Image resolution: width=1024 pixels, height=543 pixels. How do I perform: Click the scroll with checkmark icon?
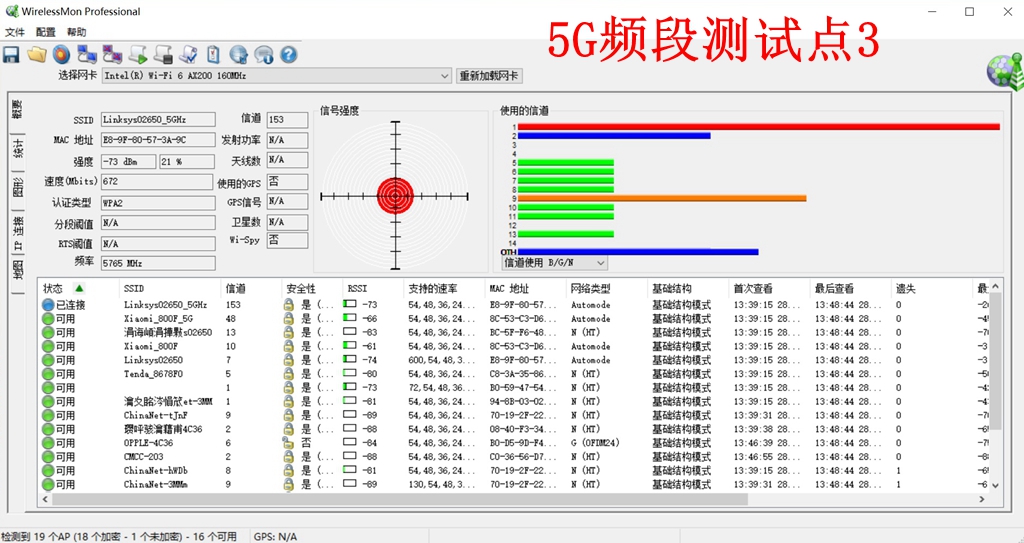point(189,54)
